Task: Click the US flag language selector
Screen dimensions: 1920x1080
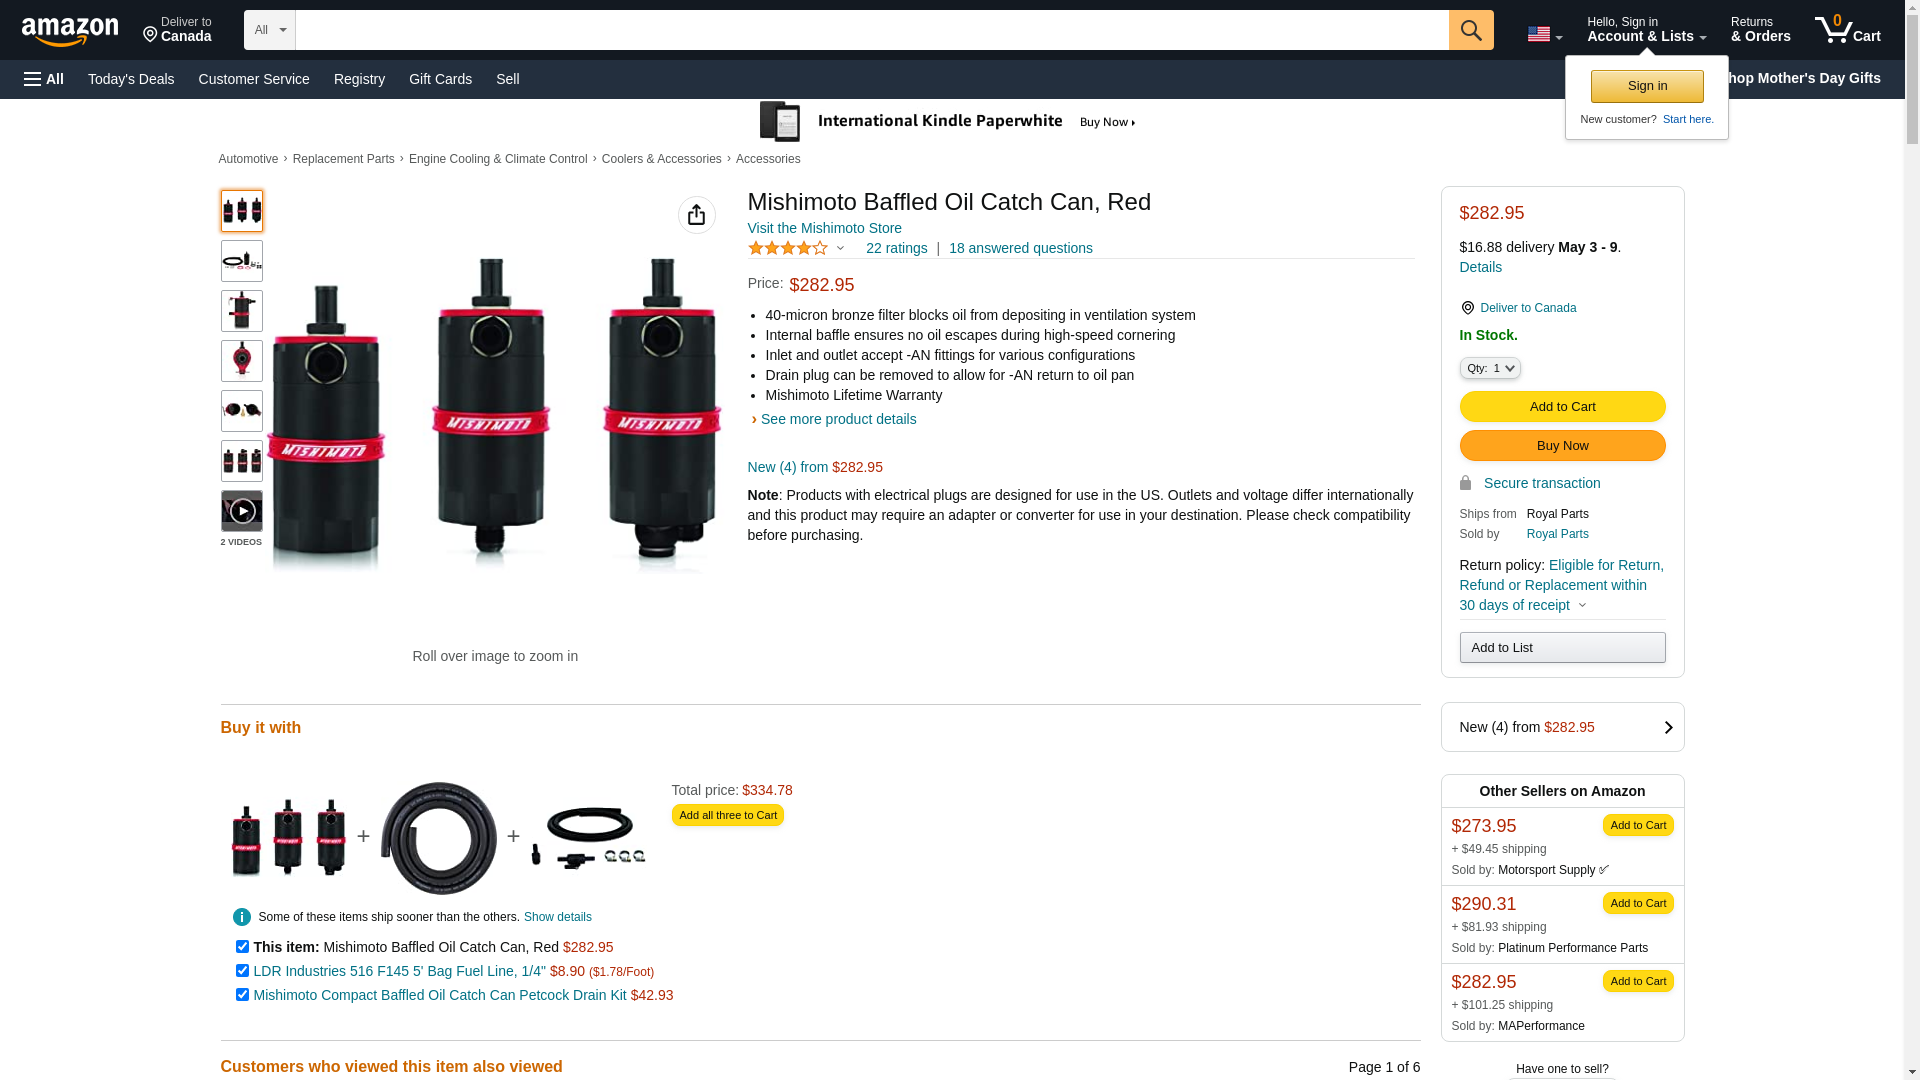Action: tap(1543, 35)
